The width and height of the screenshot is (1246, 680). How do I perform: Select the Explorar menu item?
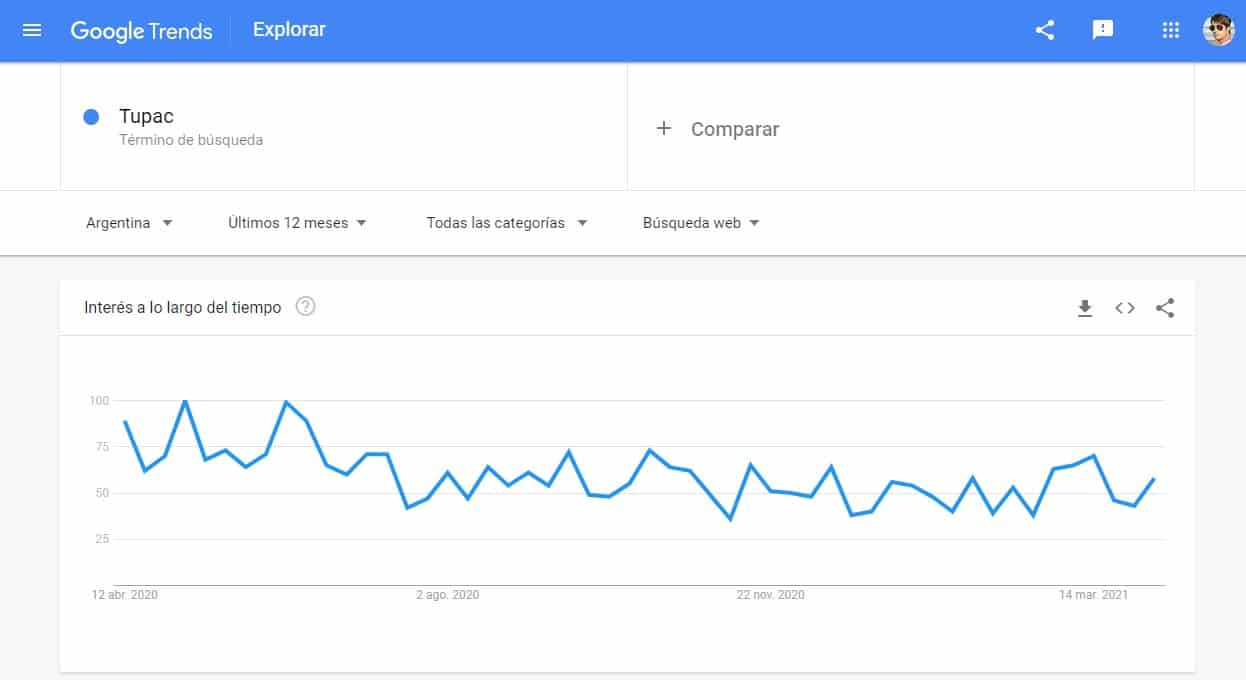pos(288,29)
